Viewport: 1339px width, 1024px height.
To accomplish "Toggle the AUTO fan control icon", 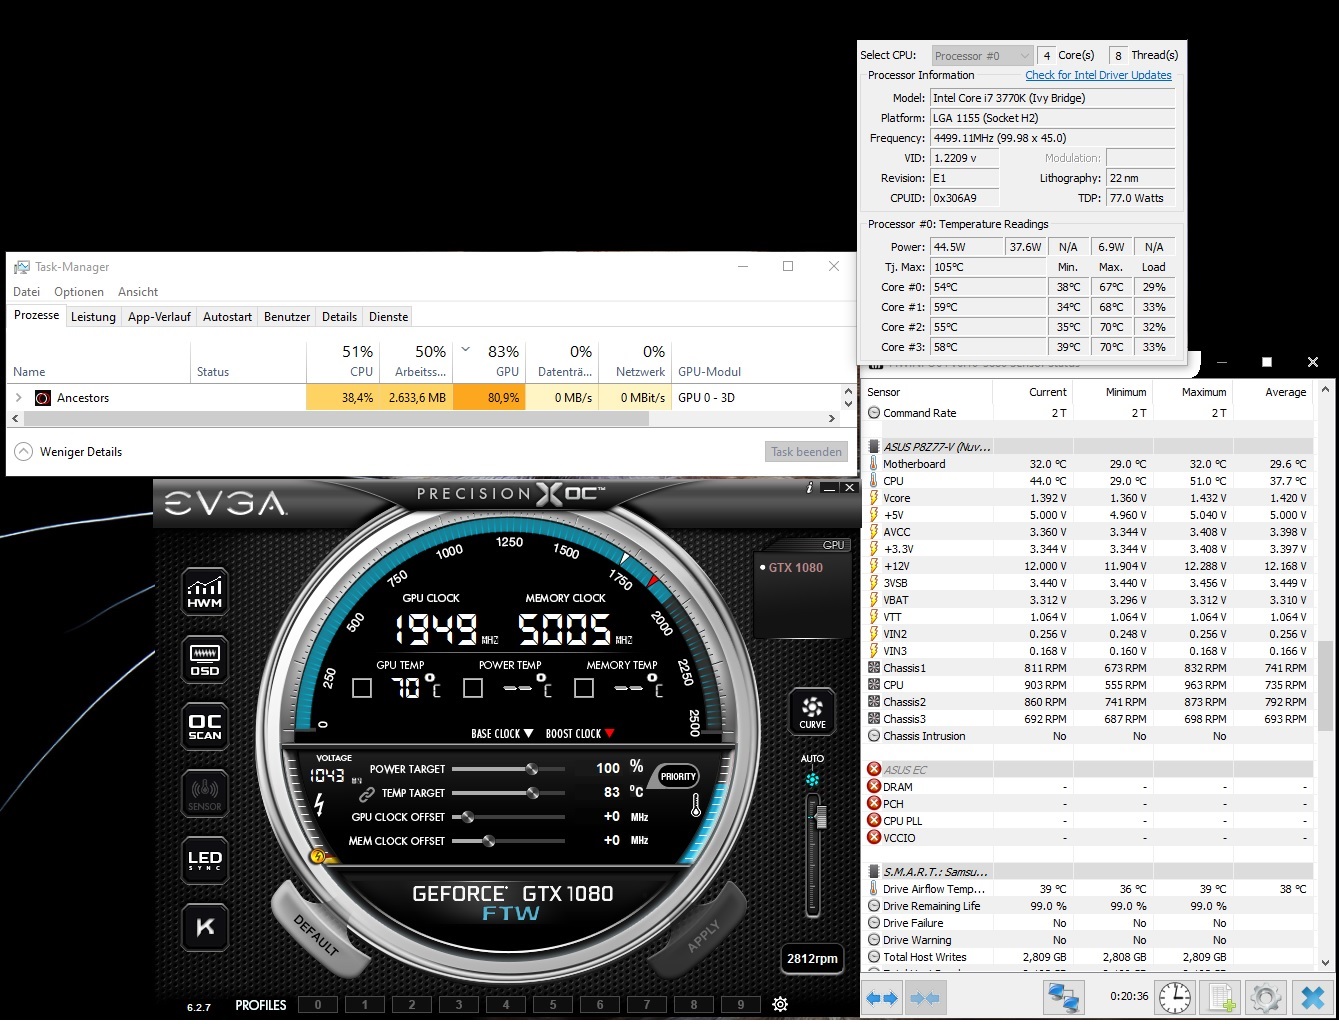I will [812, 778].
